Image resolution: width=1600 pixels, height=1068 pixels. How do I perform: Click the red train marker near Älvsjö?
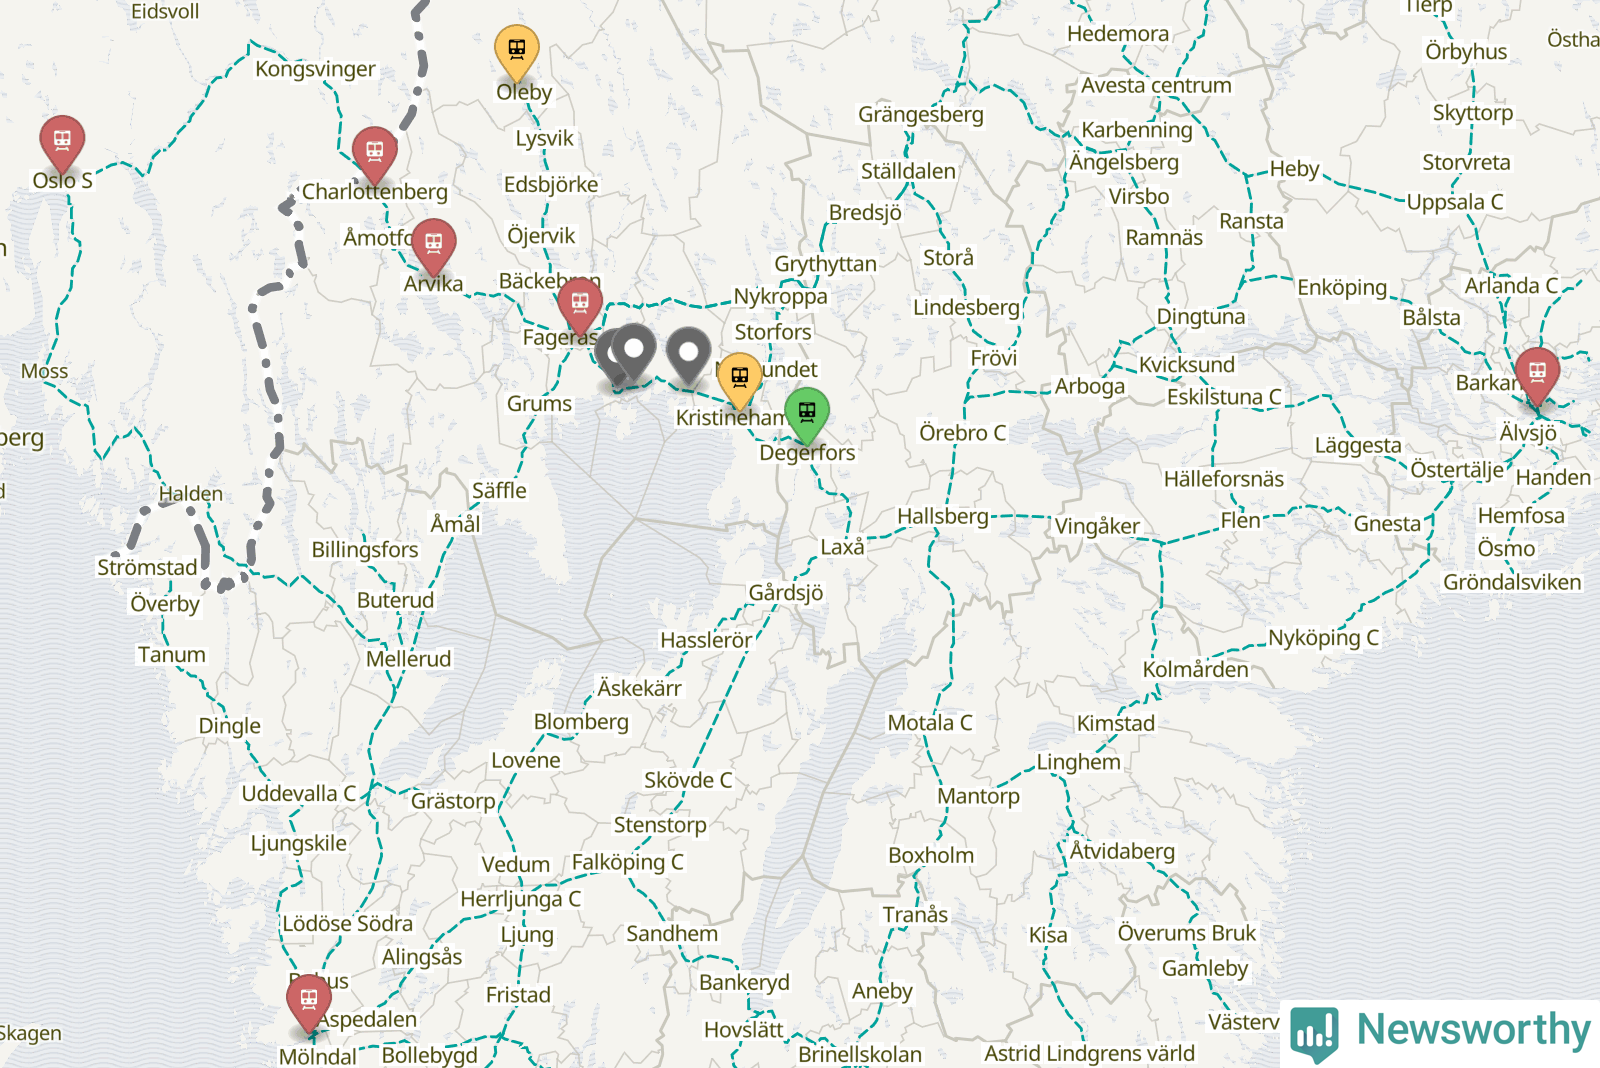tap(1537, 376)
